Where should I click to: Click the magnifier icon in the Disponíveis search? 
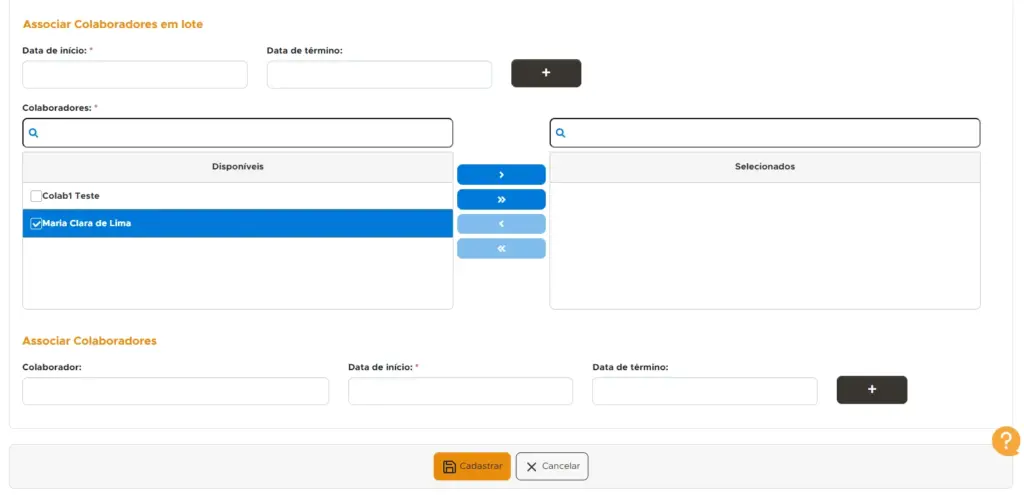click(x=34, y=133)
